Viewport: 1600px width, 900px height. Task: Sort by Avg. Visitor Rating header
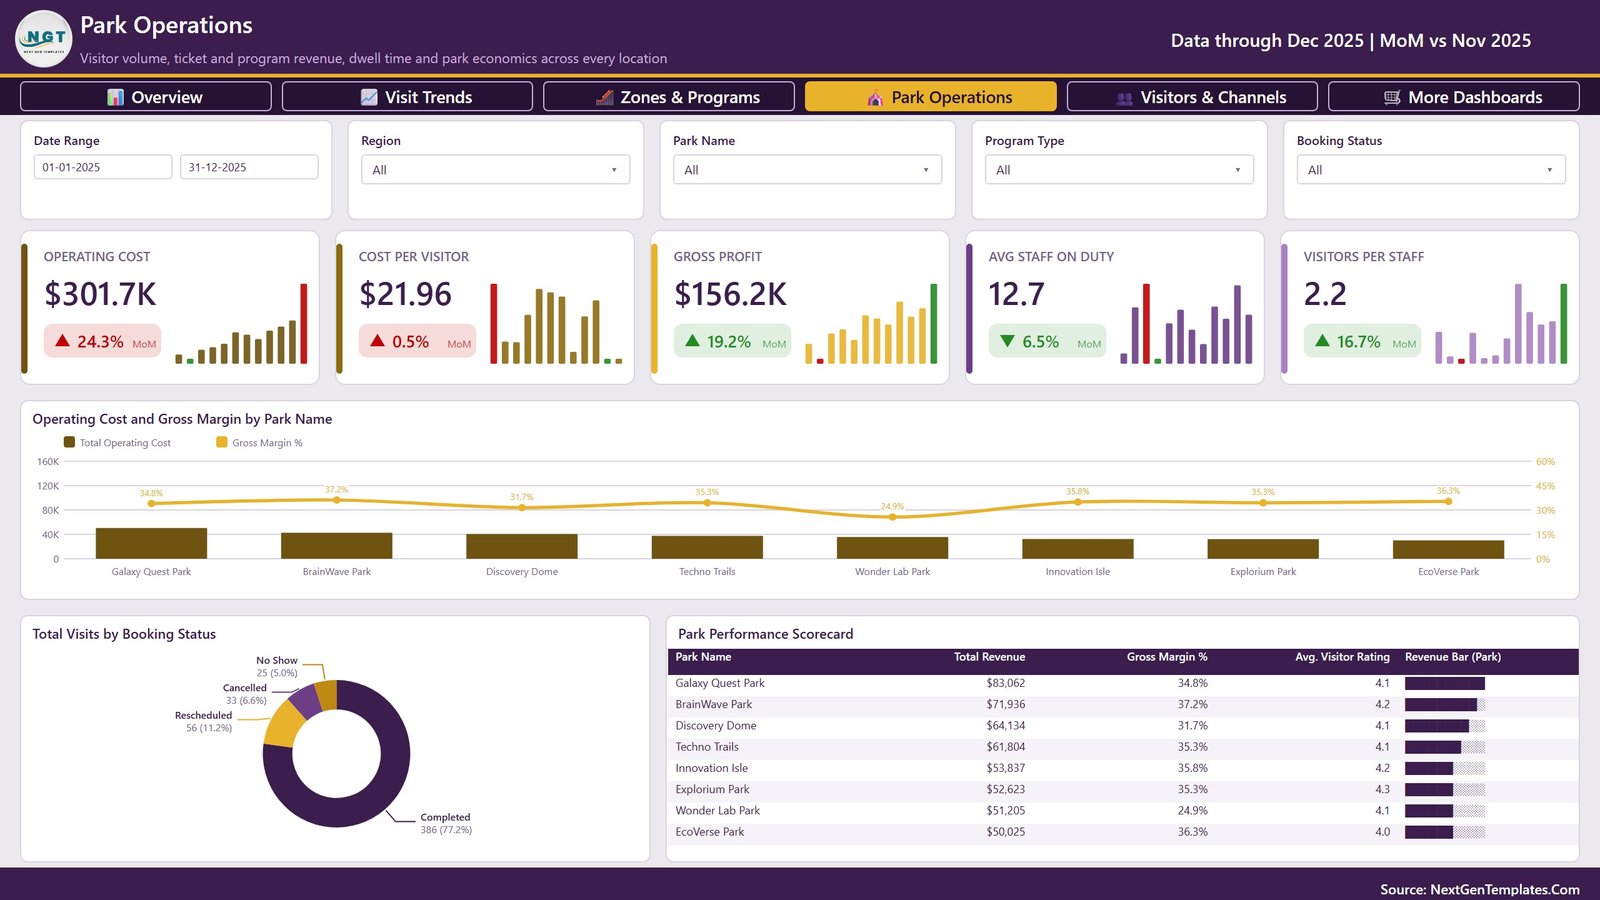click(1342, 657)
